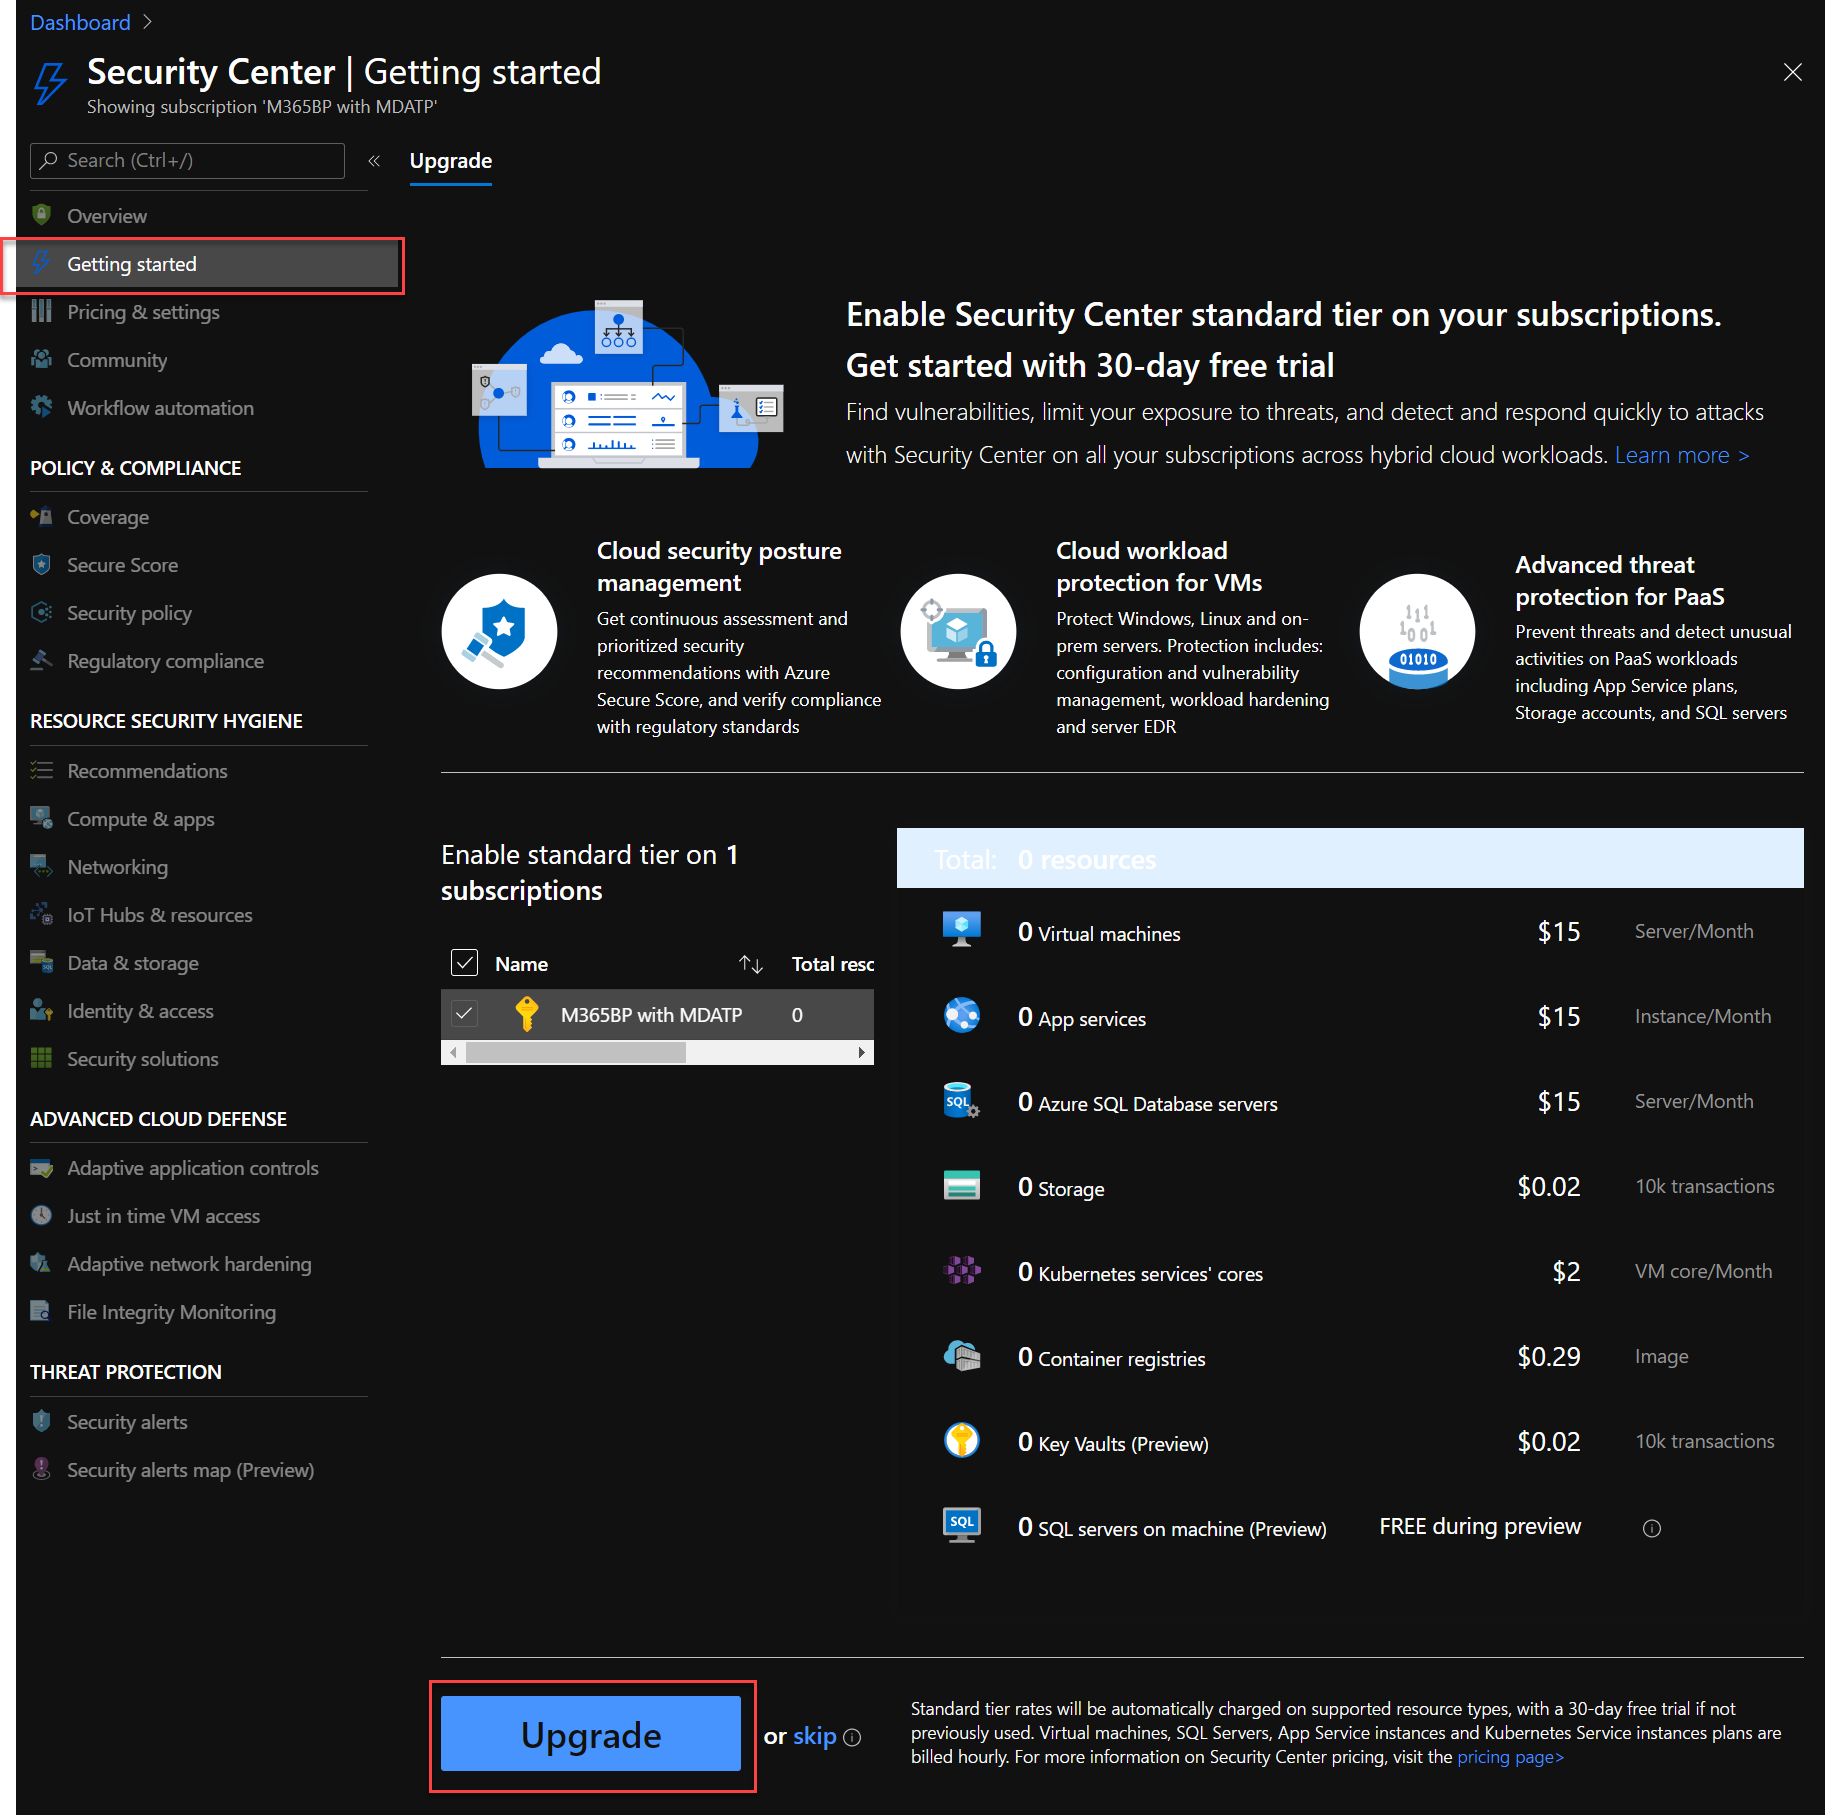Viewport: 1825px width, 1815px height.
Task: Open the pricing page link
Action: 1510,1757
